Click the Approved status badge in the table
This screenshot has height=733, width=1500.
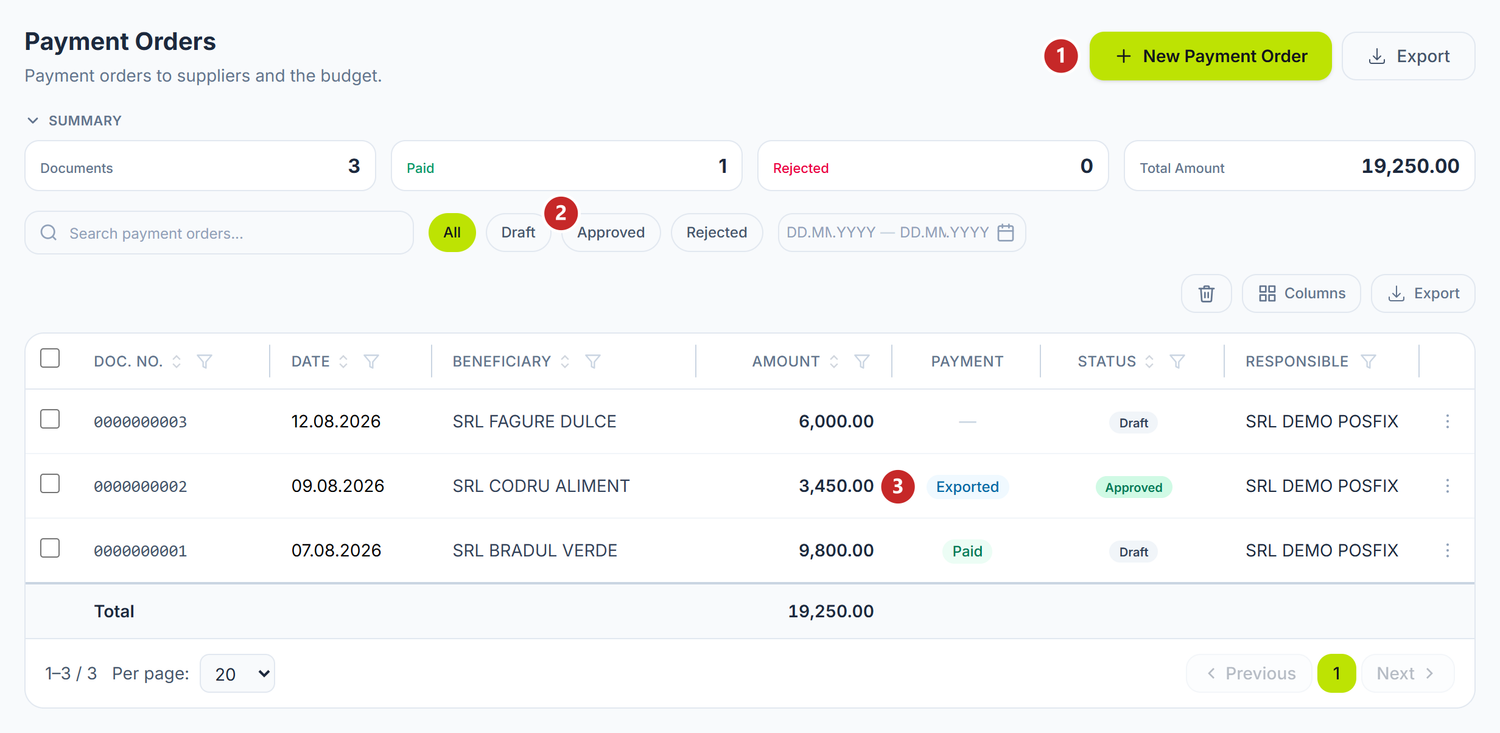click(1134, 487)
